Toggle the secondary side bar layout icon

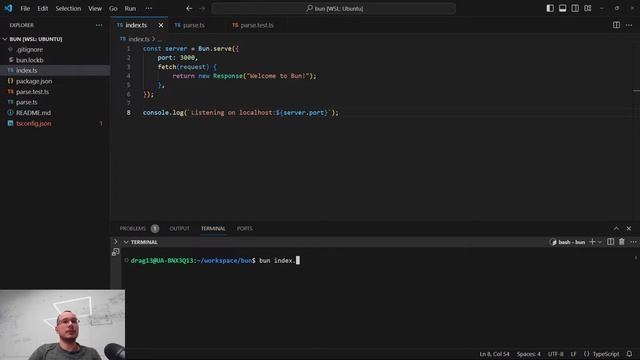(575, 8)
